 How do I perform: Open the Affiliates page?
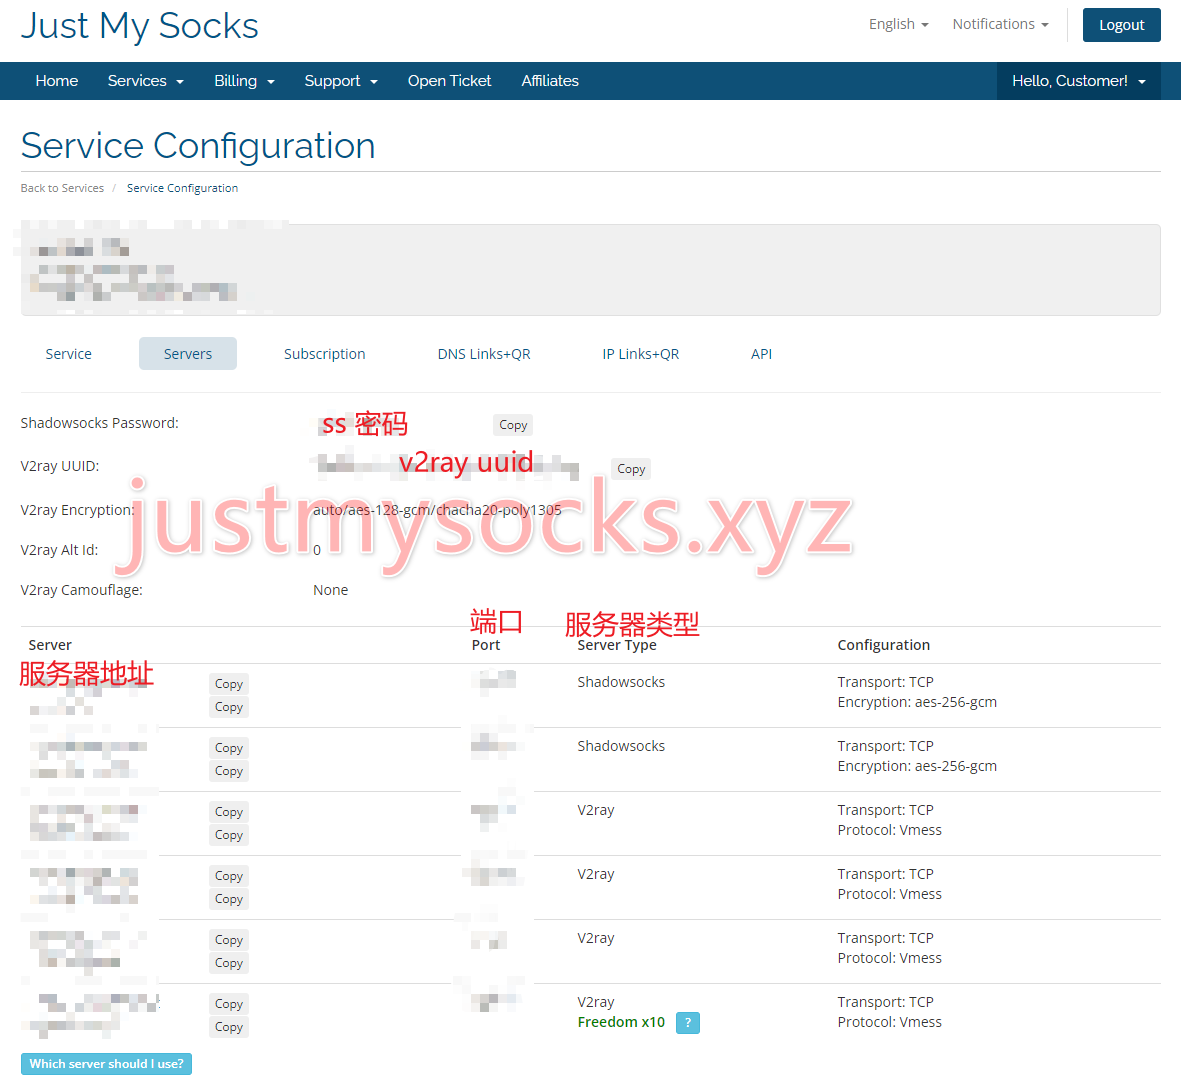(550, 81)
